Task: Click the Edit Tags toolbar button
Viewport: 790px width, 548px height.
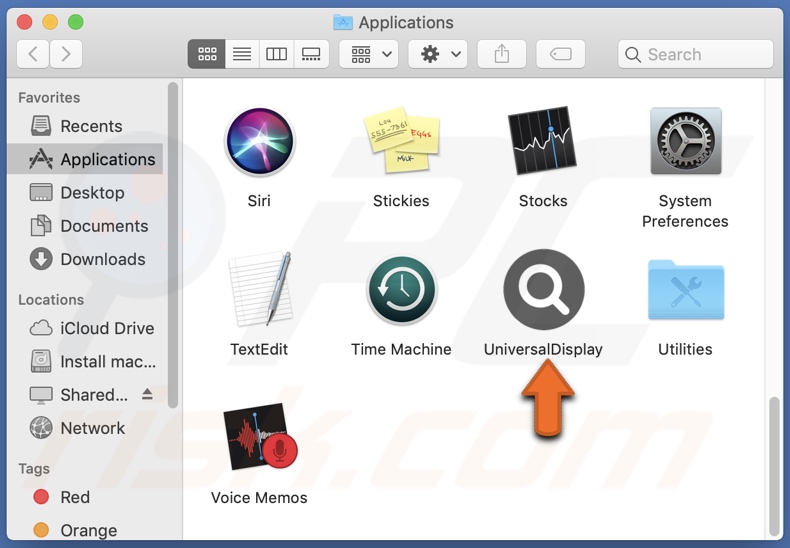Action: tap(560, 54)
